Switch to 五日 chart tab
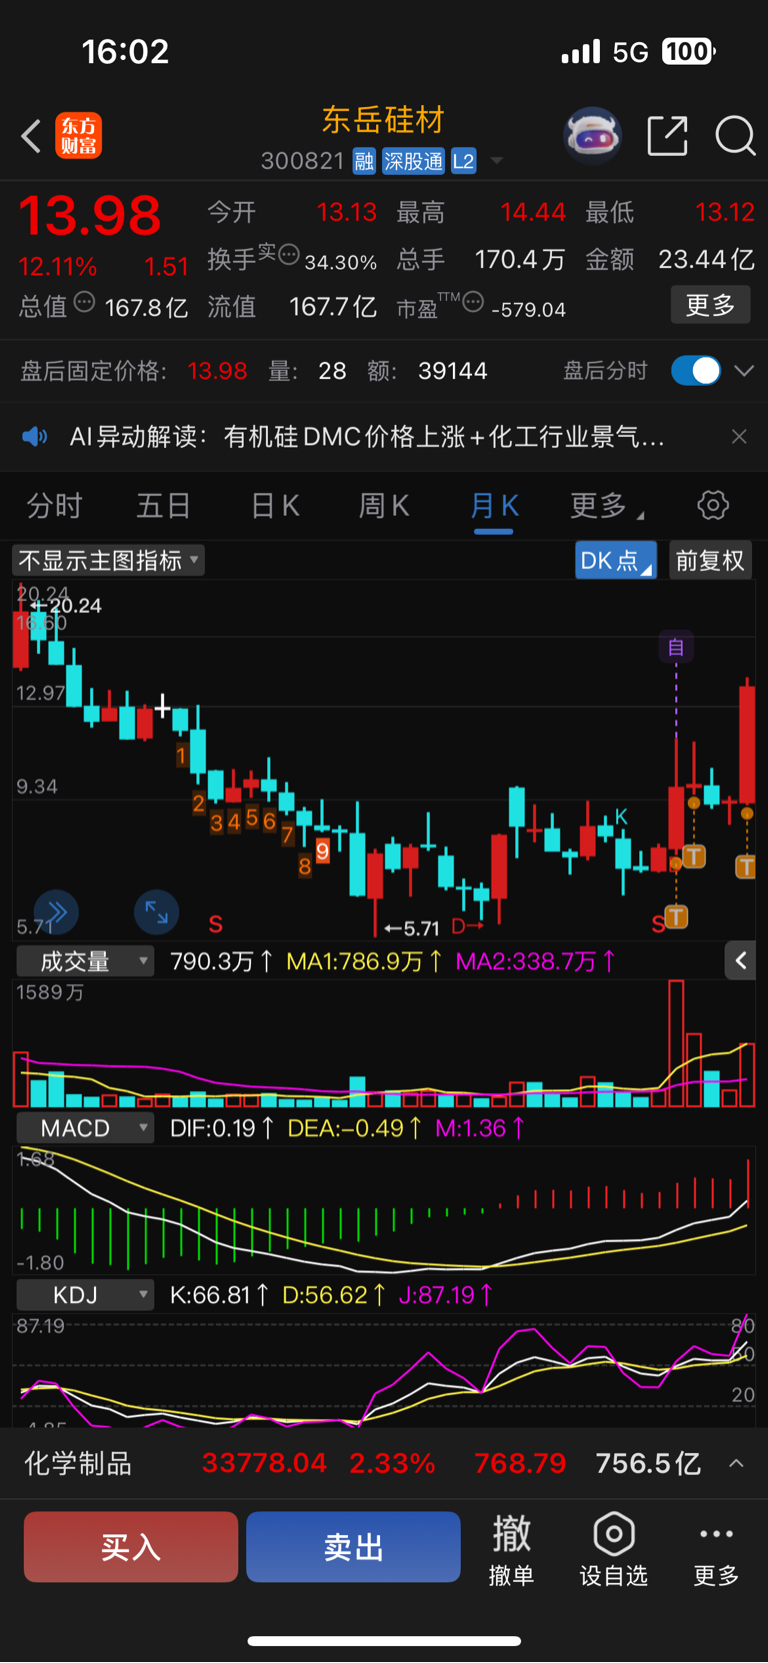Image resolution: width=768 pixels, height=1663 pixels. (x=163, y=506)
